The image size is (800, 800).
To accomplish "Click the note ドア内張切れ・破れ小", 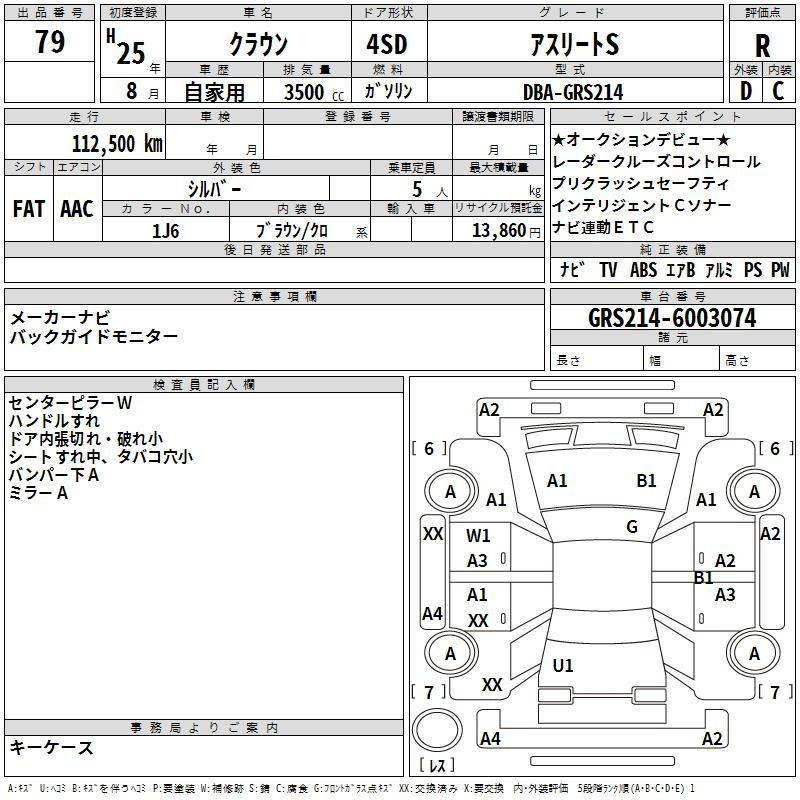I will [x=86, y=439].
